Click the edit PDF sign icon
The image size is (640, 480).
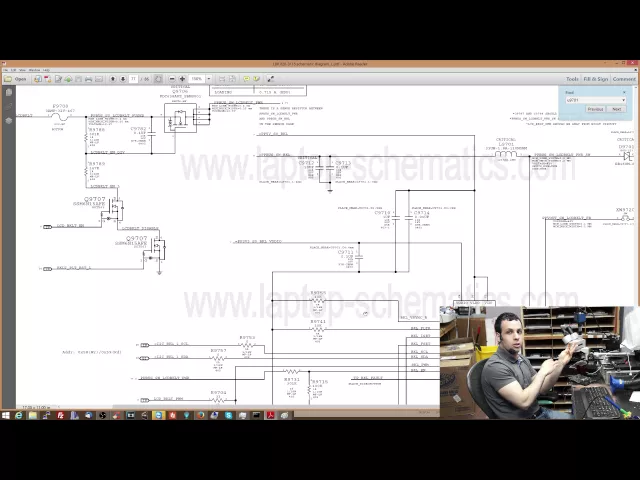pyautogui.click(x=58, y=79)
